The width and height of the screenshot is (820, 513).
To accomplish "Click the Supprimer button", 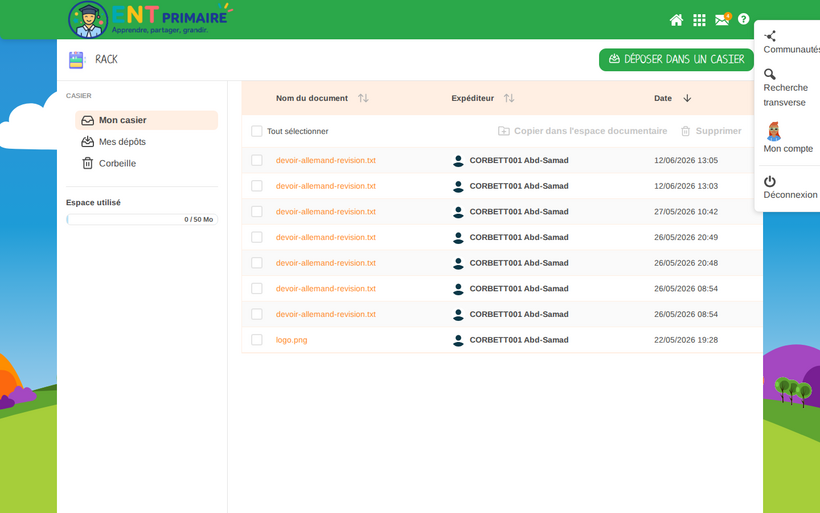I will (x=711, y=131).
